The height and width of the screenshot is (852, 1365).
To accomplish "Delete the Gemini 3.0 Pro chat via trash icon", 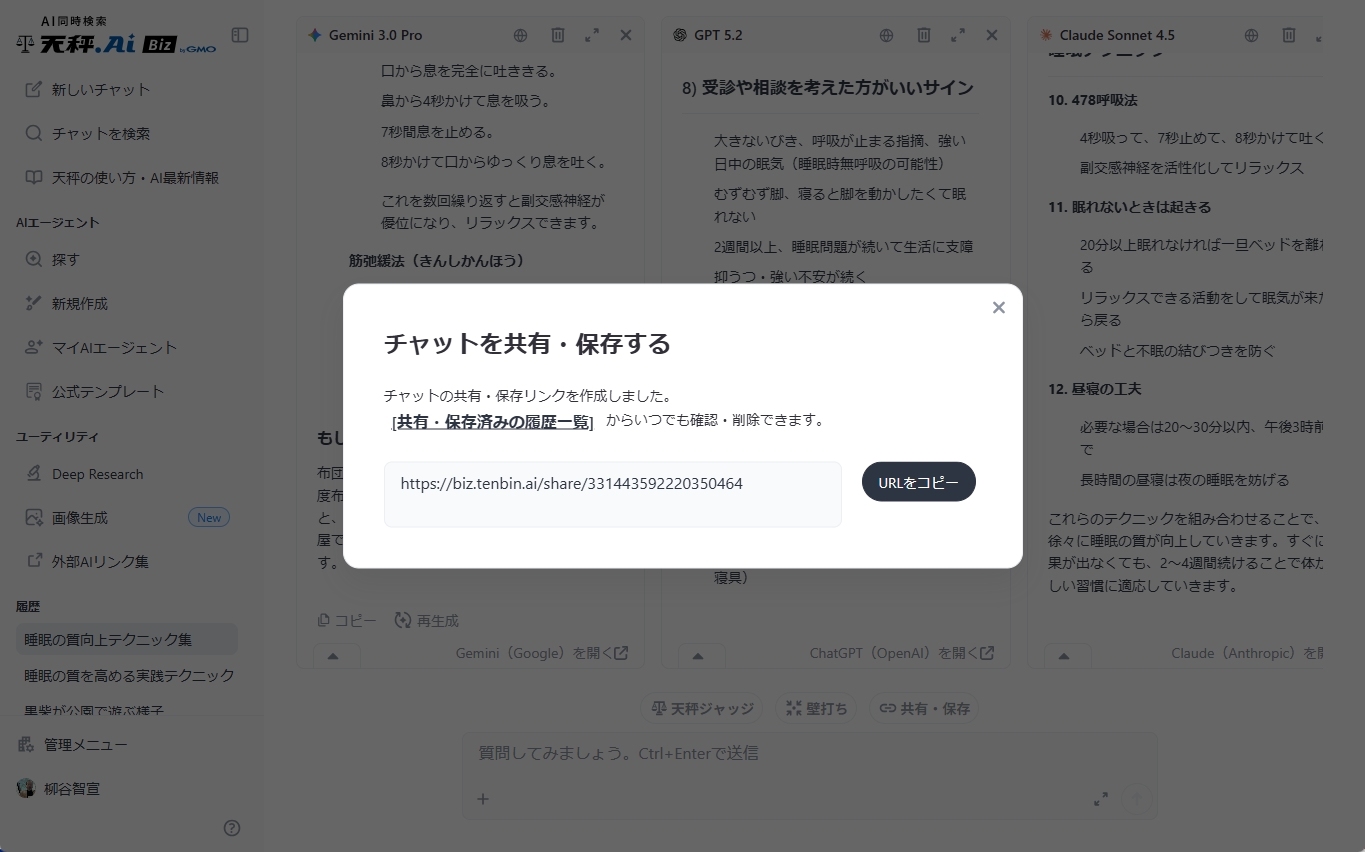I will pos(557,34).
